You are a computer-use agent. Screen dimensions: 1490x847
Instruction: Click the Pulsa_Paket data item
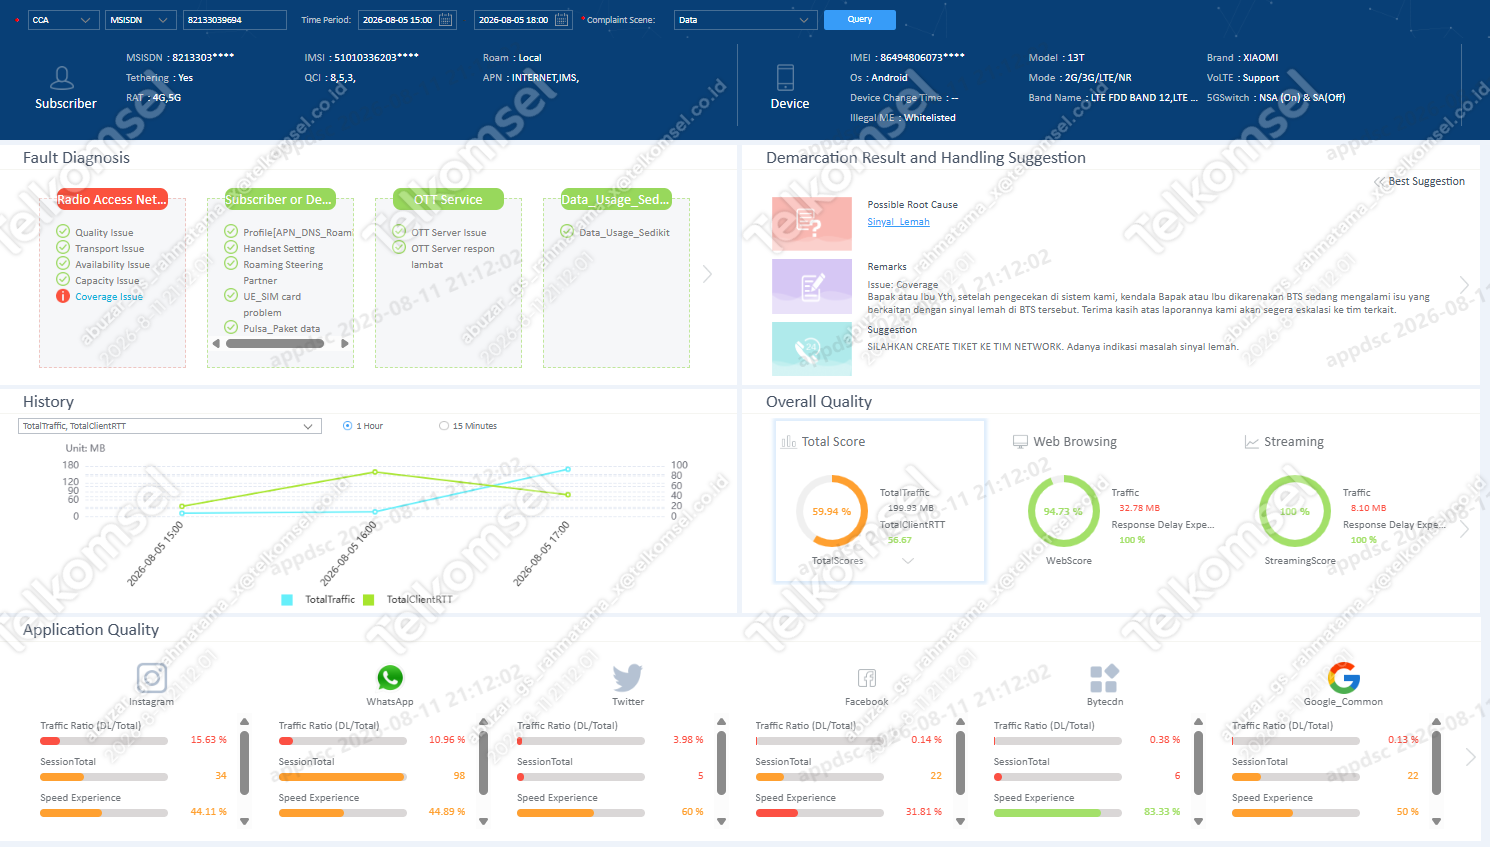point(282,328)
